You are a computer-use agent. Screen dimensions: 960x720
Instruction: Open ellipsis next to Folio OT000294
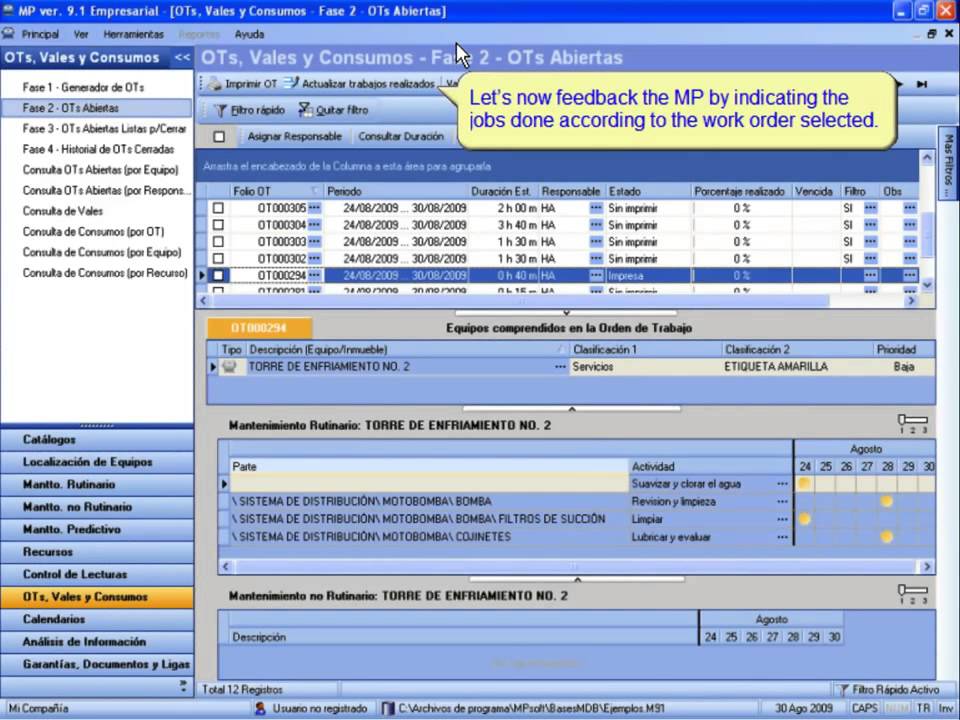click(x=314, y=276)
